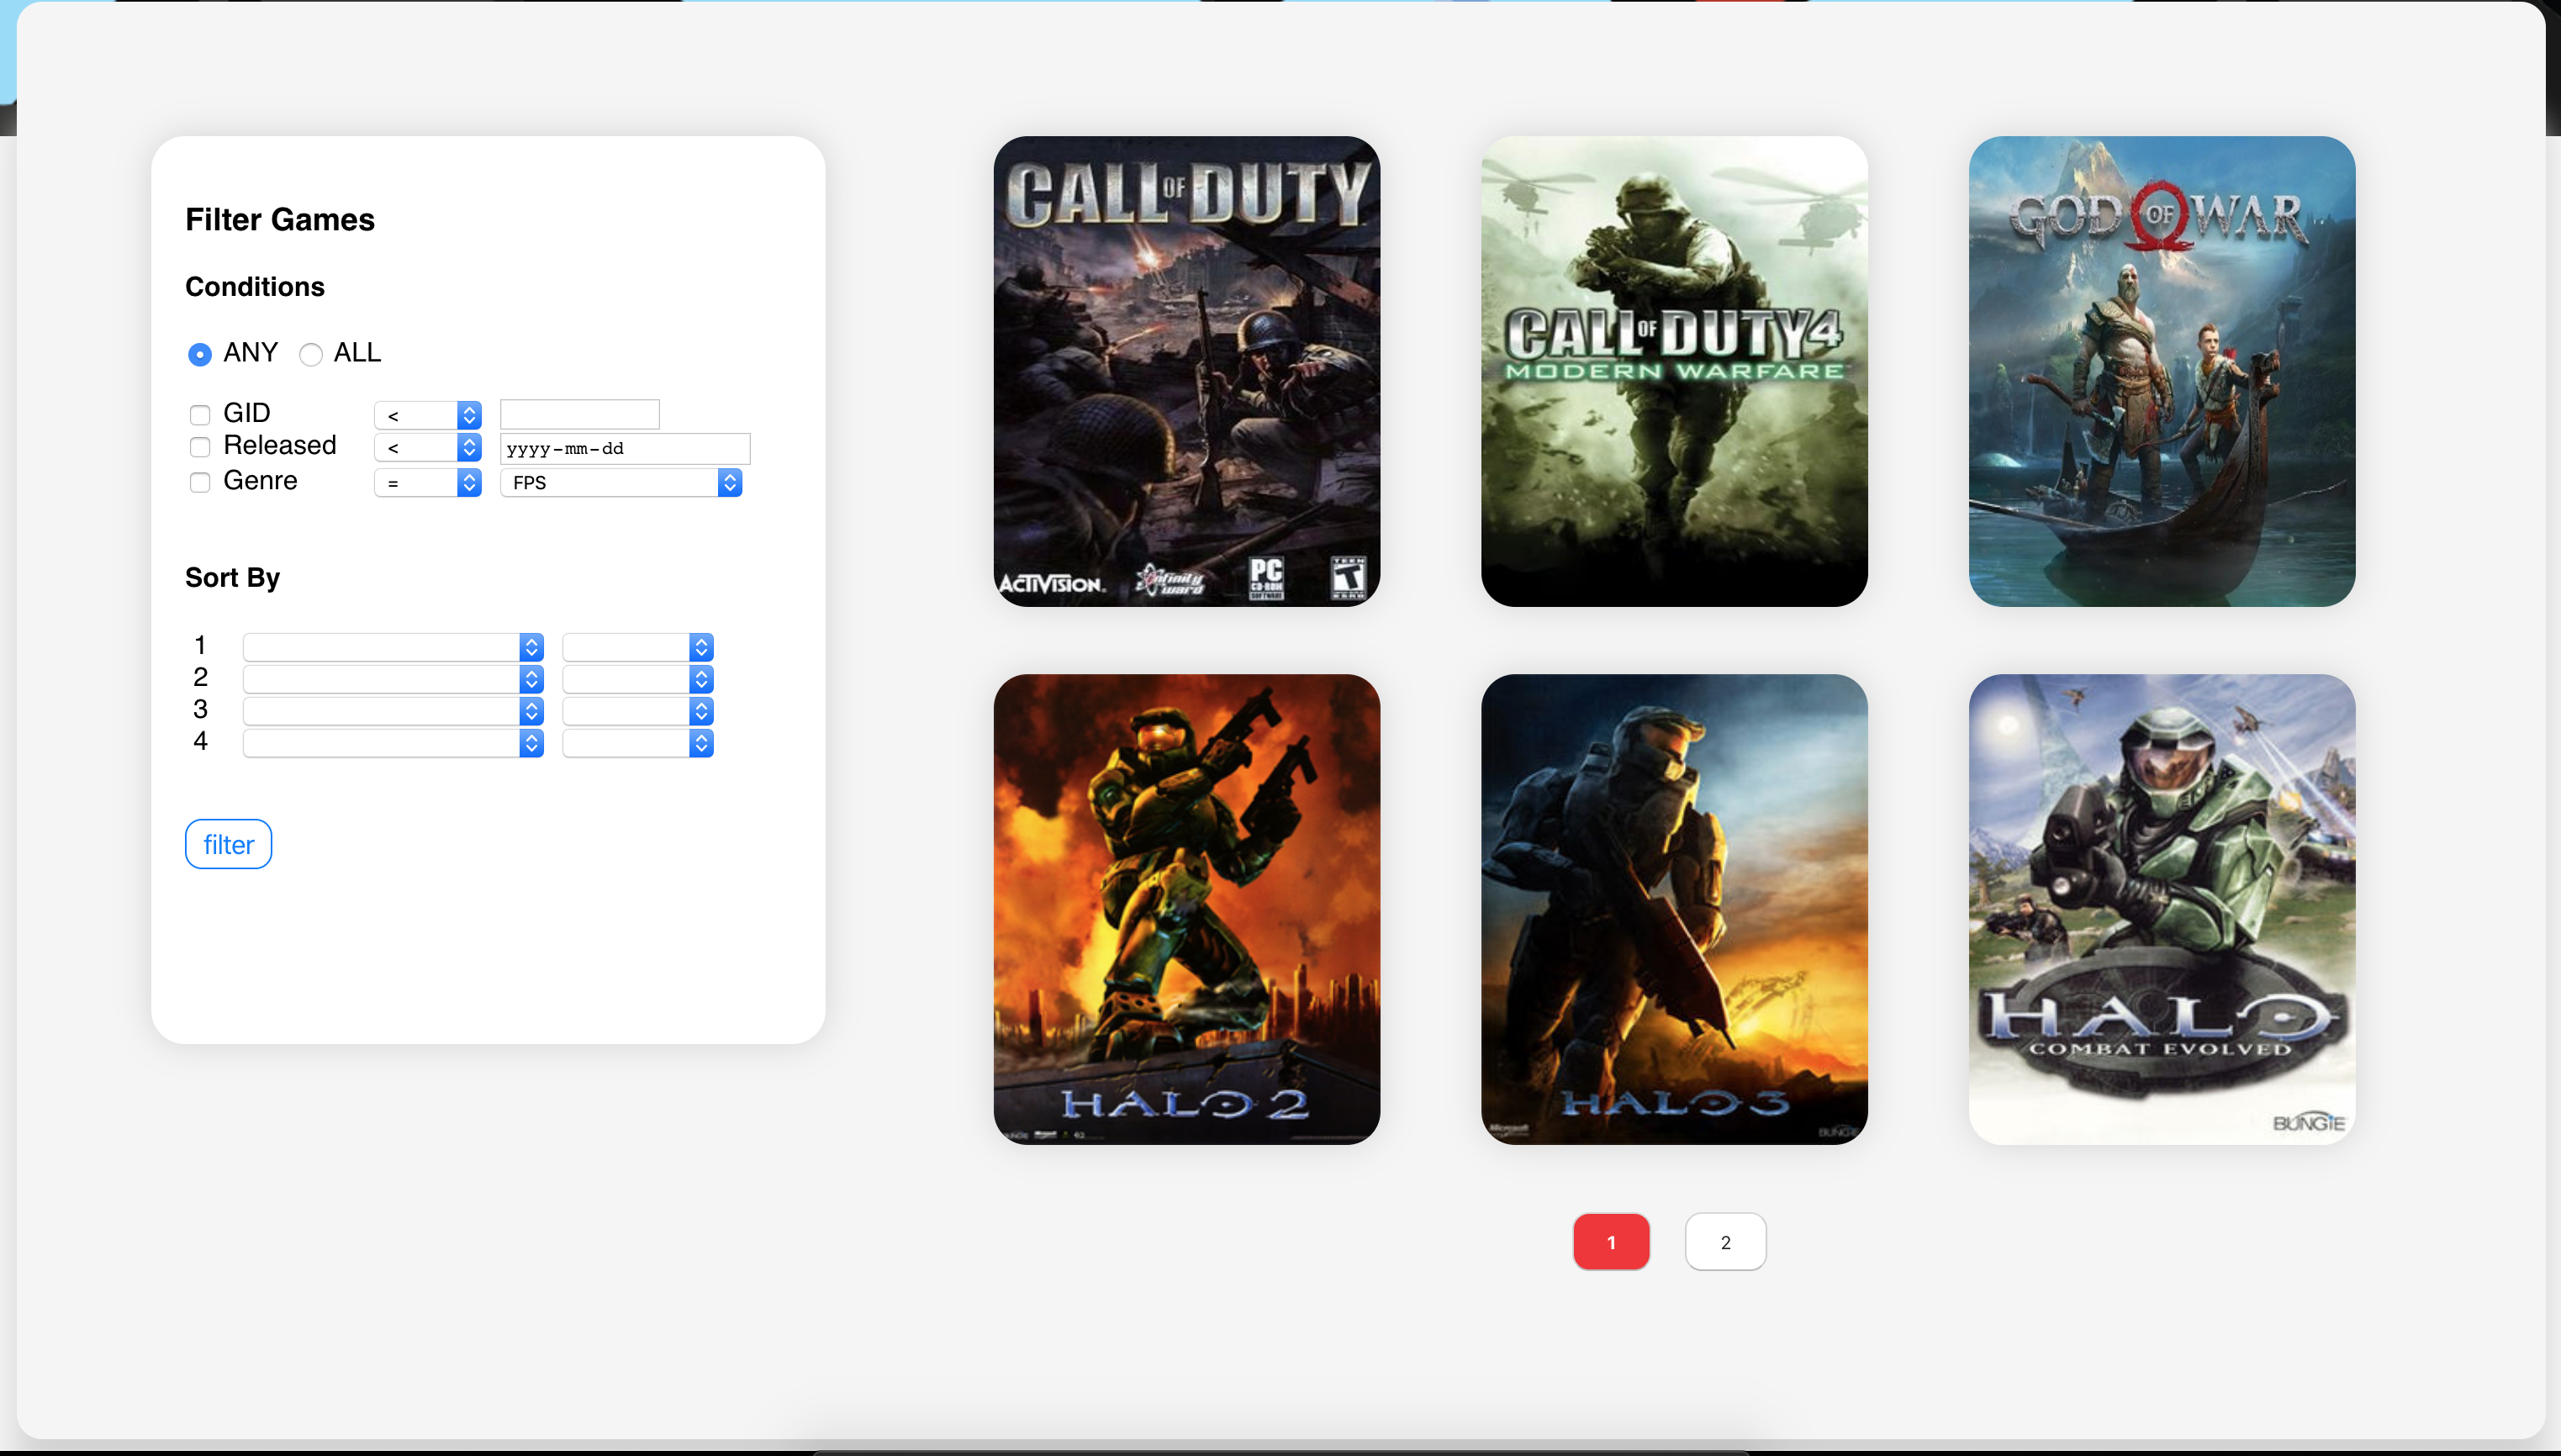Open Sort By row 1 field dropdown
Image resolution: width=2561 pixels, height=1456 pixels.
[393, 647]
